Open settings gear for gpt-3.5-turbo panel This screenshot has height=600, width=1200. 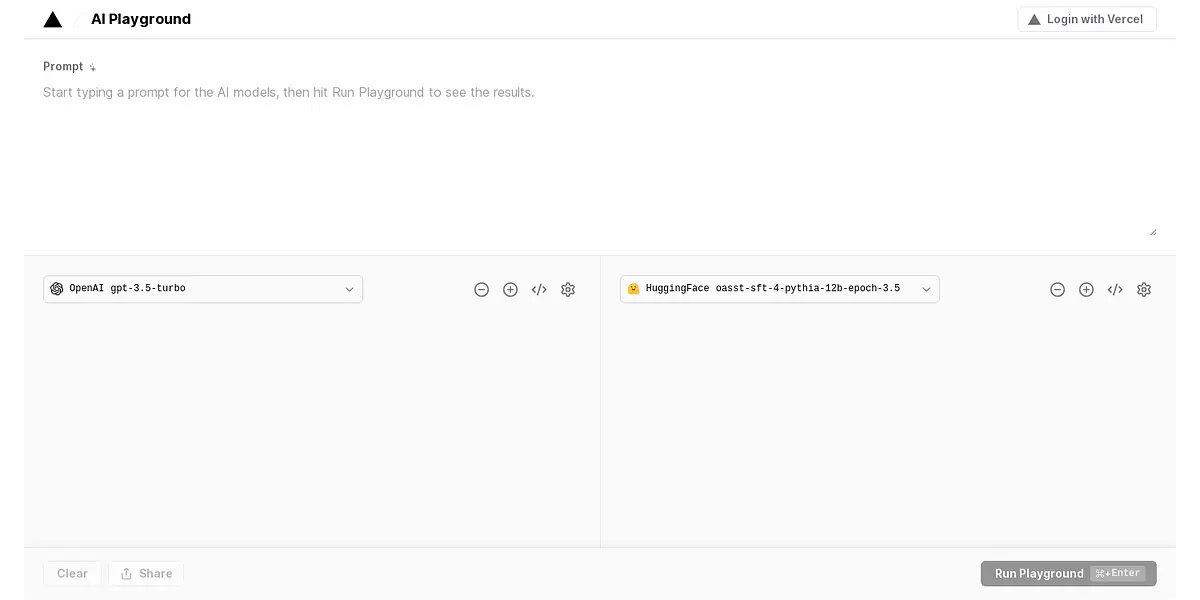568,289
